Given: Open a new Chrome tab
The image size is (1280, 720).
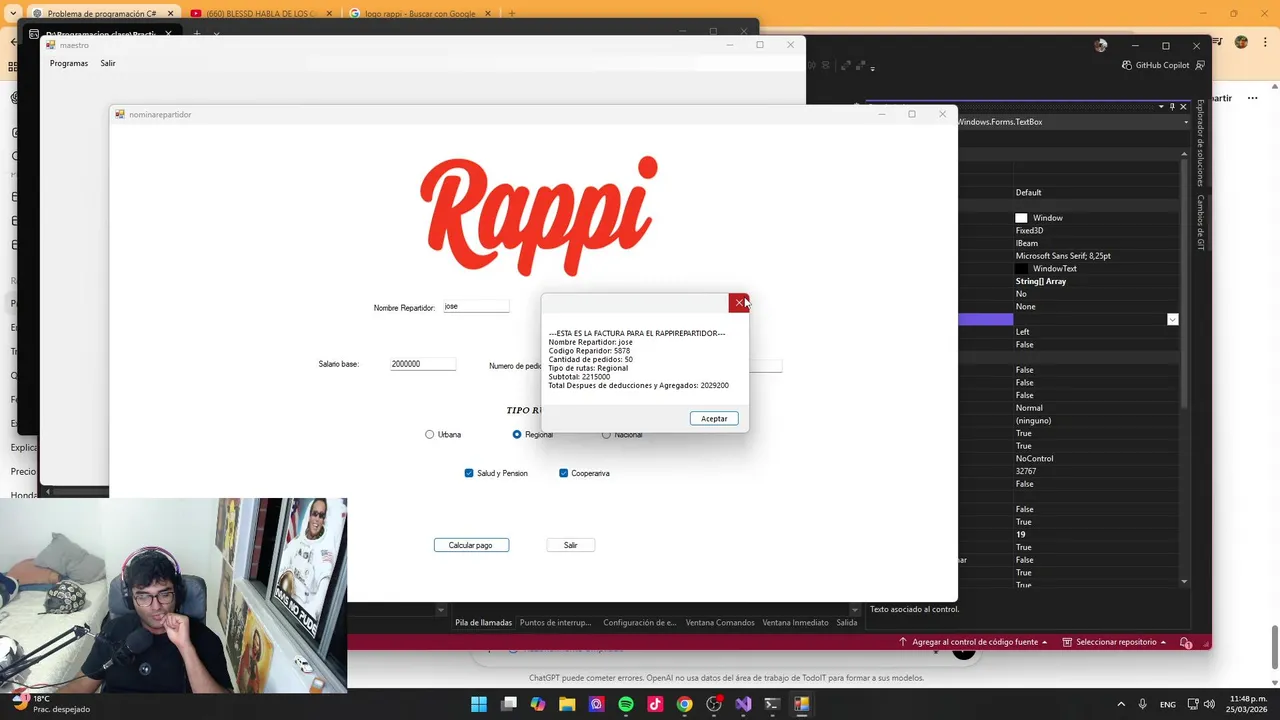Looking at the screenshot, I should 511,14.
